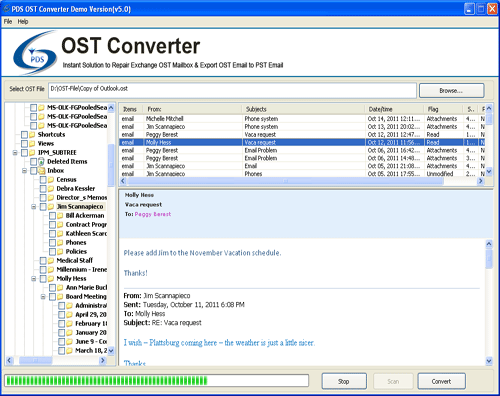Click the Medical Staff folder icon
This screenshot has height=396, width=500.
coord(51,261)
